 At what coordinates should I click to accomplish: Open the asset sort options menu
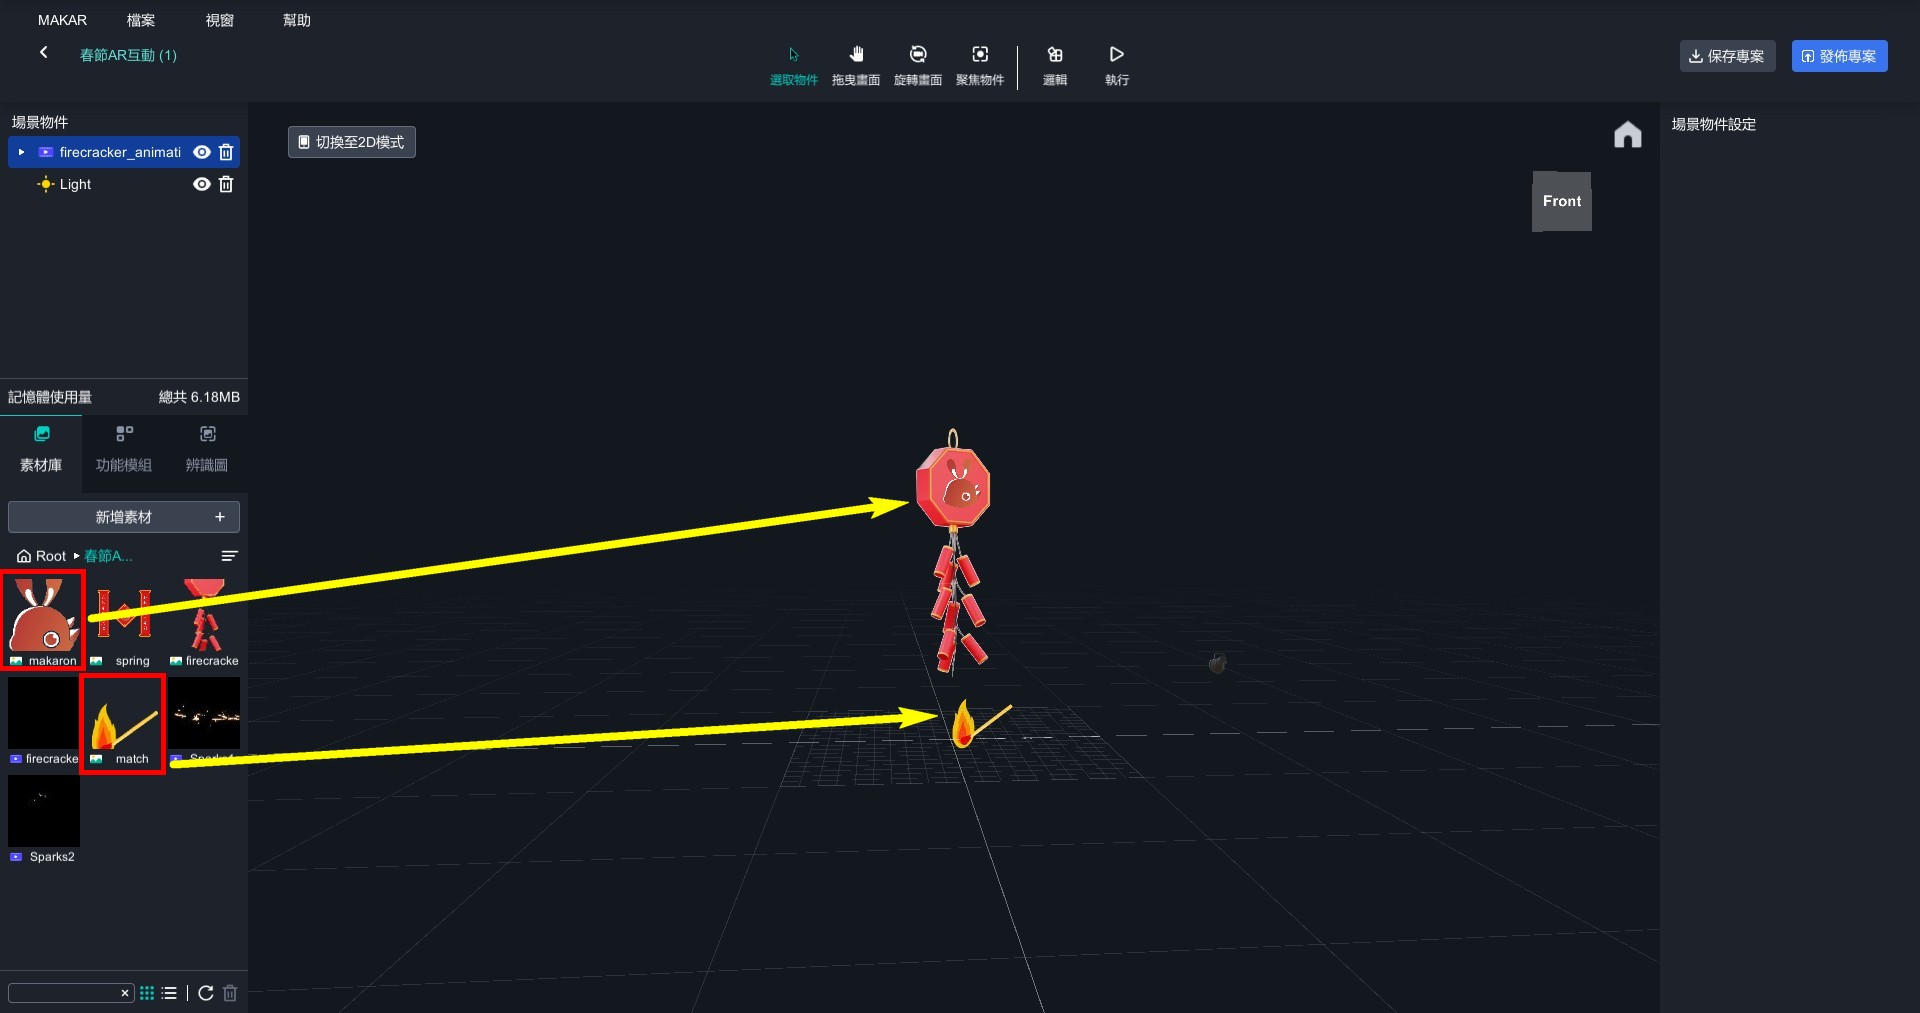[x=229, y=556]
